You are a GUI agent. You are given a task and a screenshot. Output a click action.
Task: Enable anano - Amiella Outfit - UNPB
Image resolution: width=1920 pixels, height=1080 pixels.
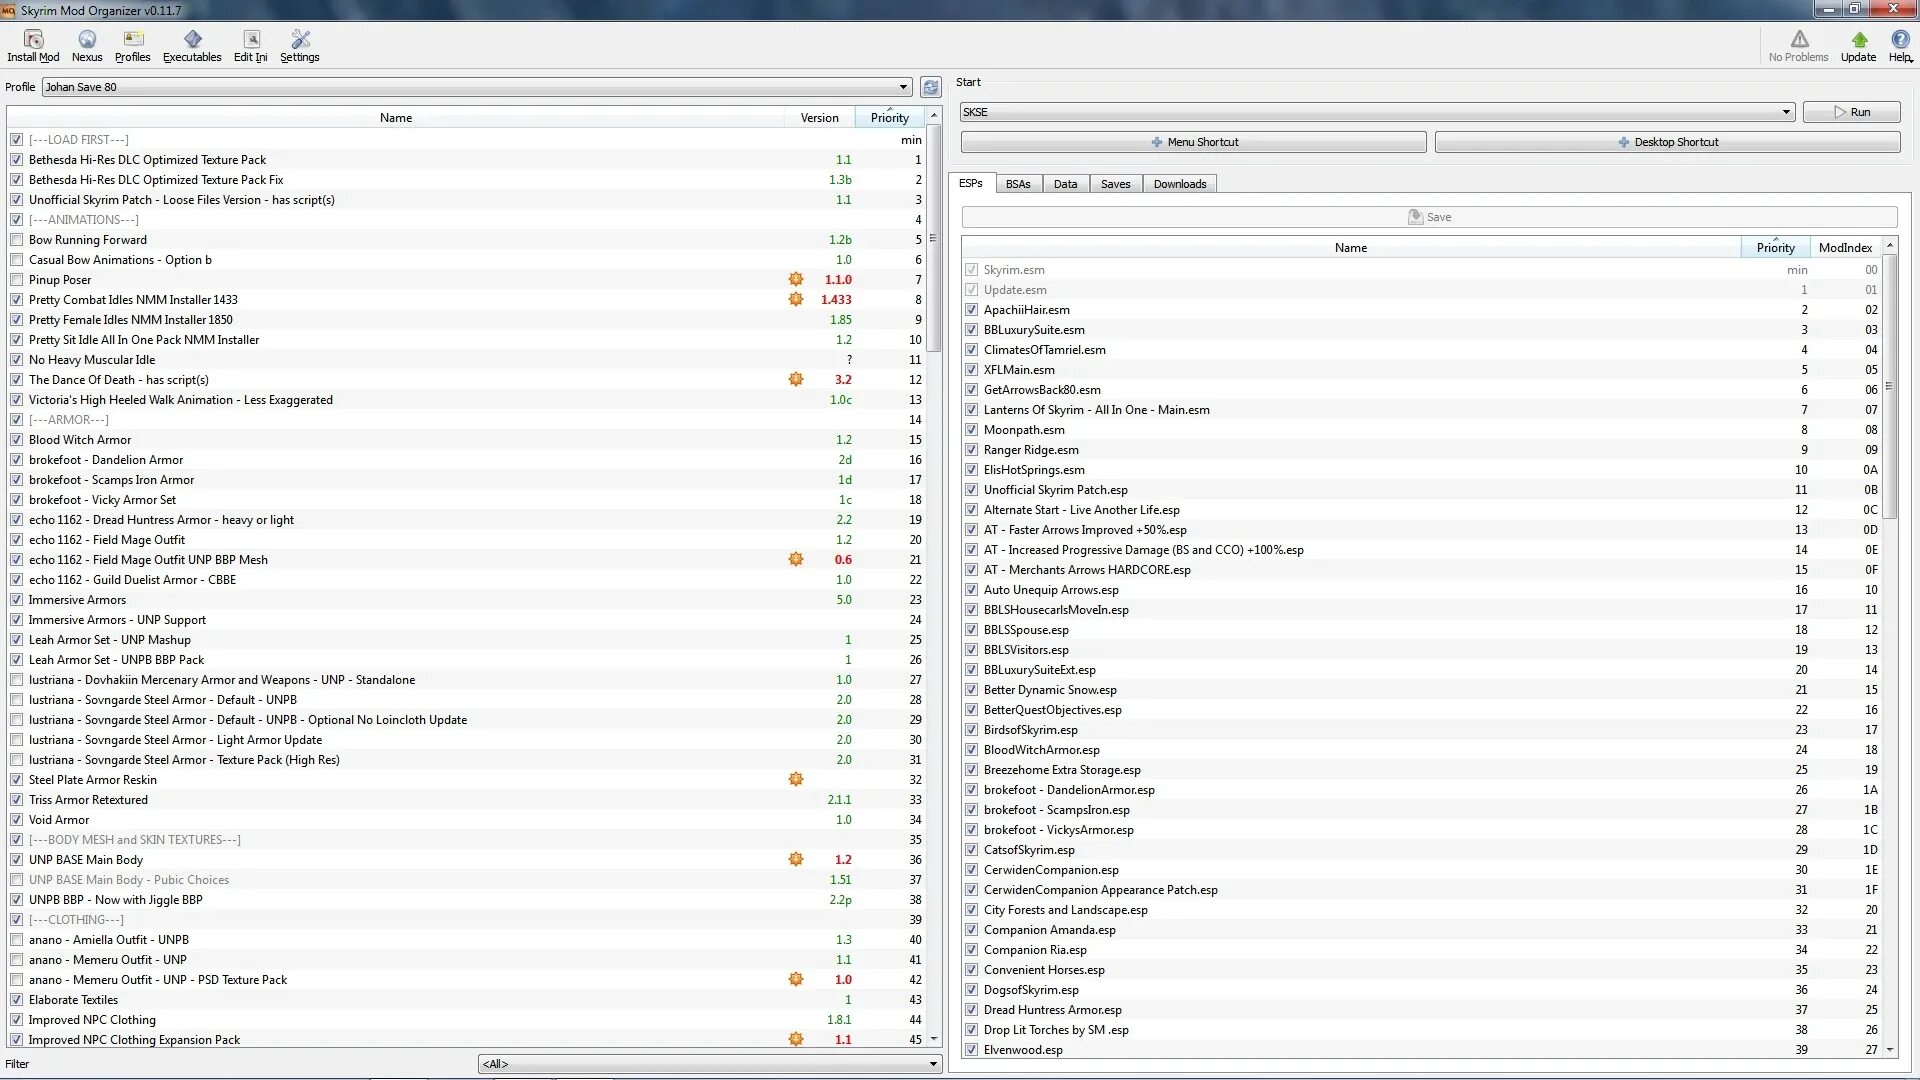(x=17, y=940)
